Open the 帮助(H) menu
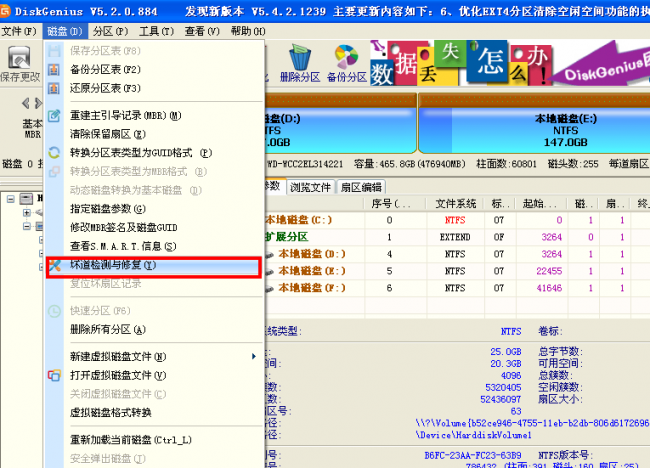This screenshot has width=650, height=468. (248, 31)
